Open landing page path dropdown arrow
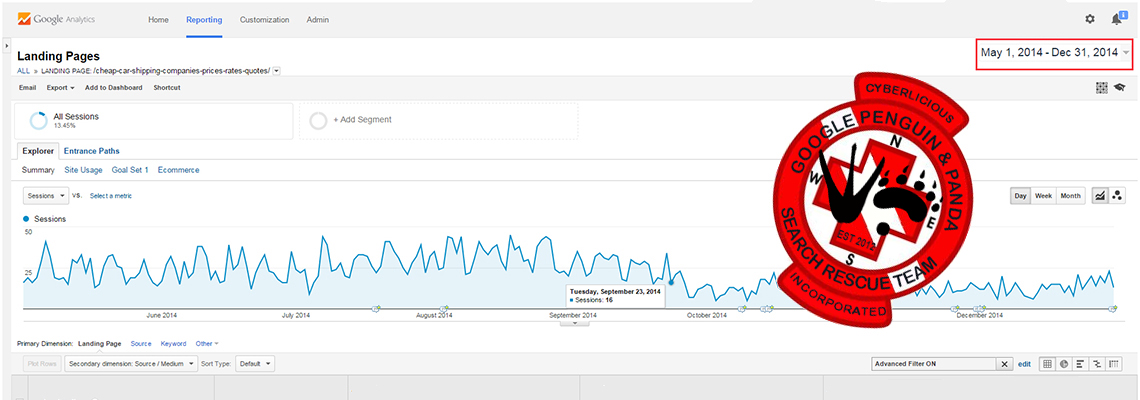1140x400 pixels. point(276,71)
